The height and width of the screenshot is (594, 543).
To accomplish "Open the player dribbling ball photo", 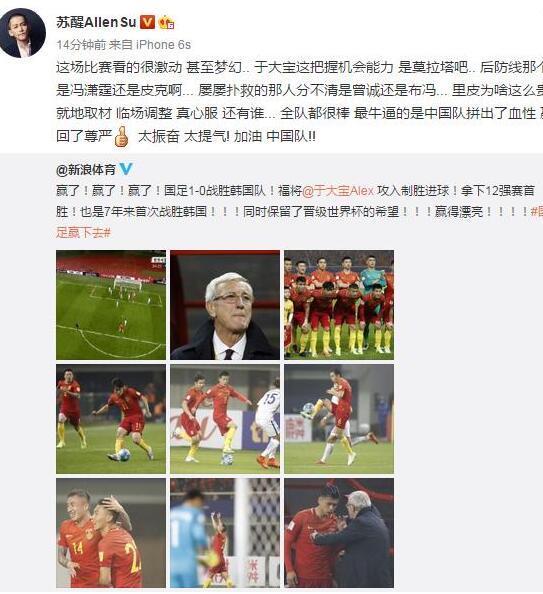I will coord(111,419).
